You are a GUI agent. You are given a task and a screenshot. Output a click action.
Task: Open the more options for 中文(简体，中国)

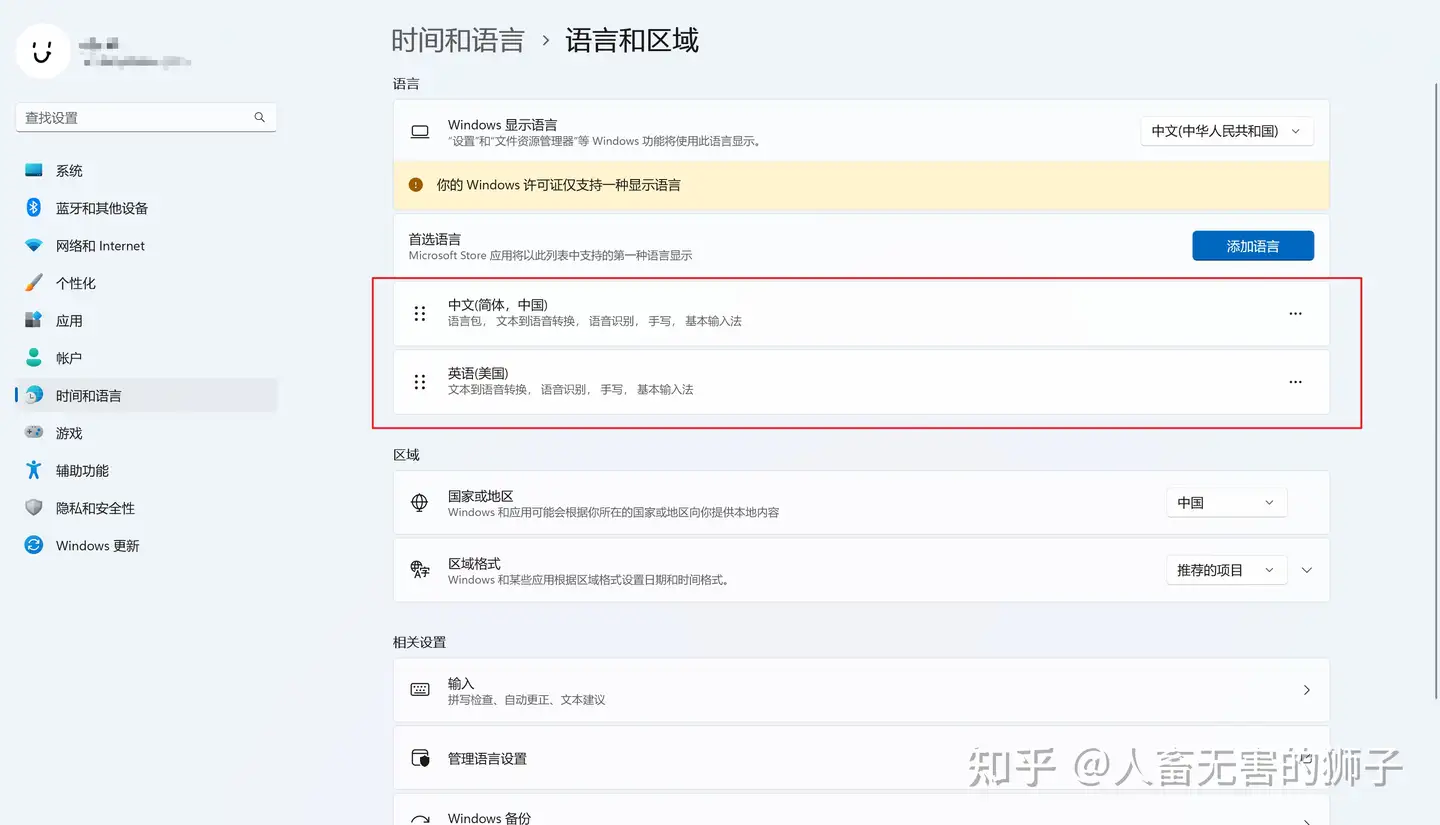point(1295,313)
